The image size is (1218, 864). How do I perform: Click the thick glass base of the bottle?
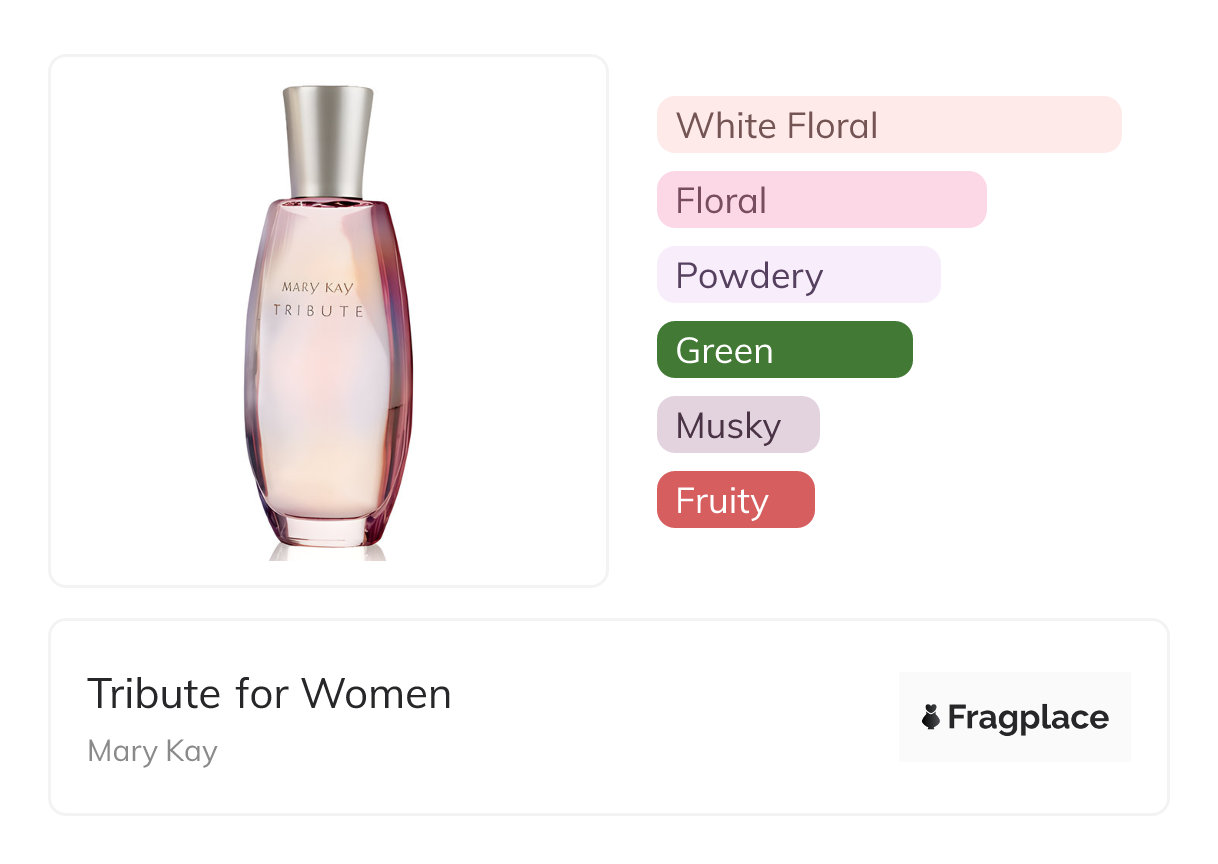pyautogui.click(x=321, y=529)
